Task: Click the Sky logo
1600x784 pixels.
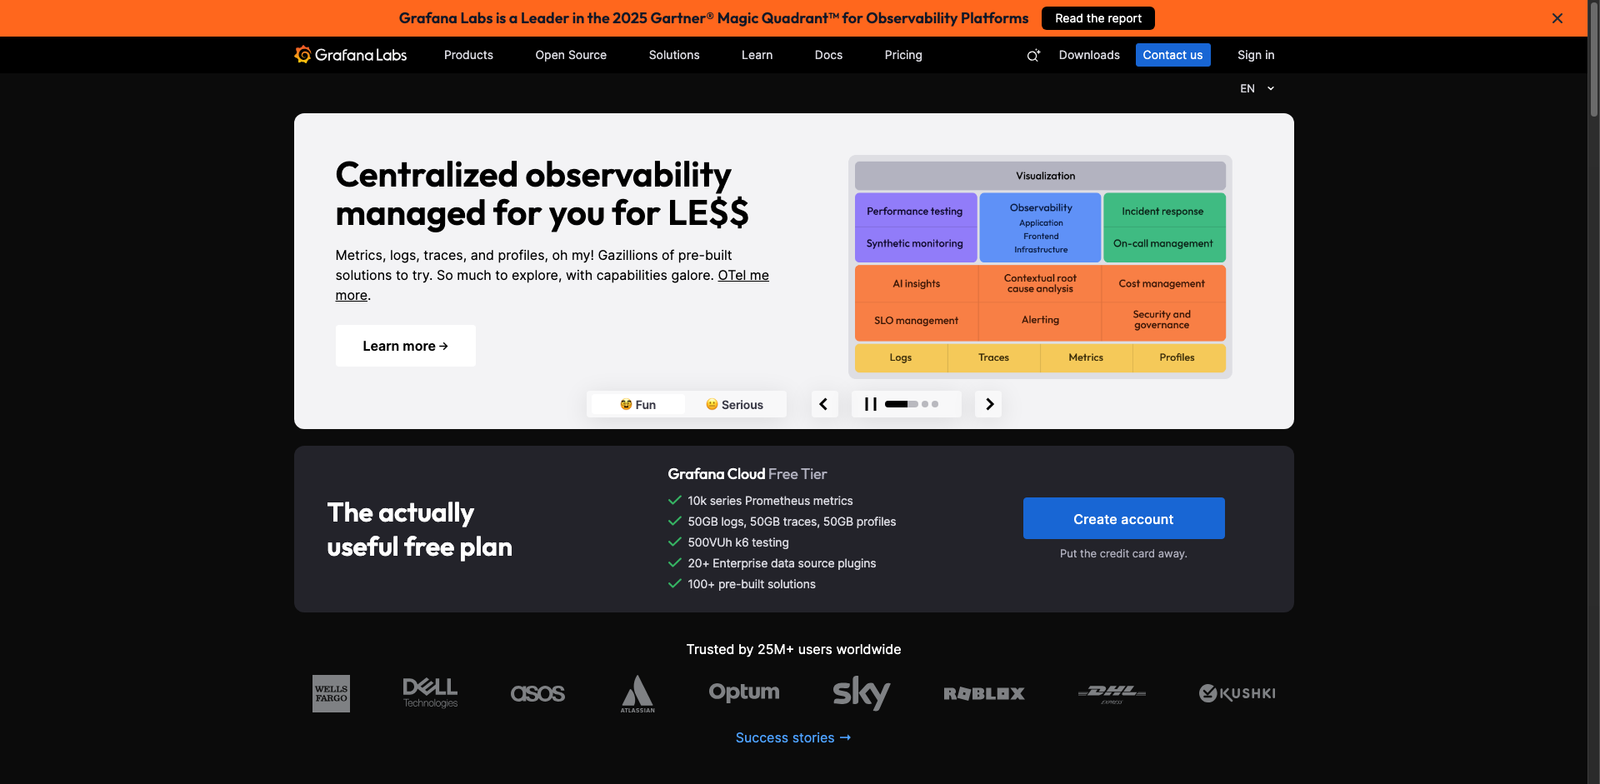Action: click(861, 693)
